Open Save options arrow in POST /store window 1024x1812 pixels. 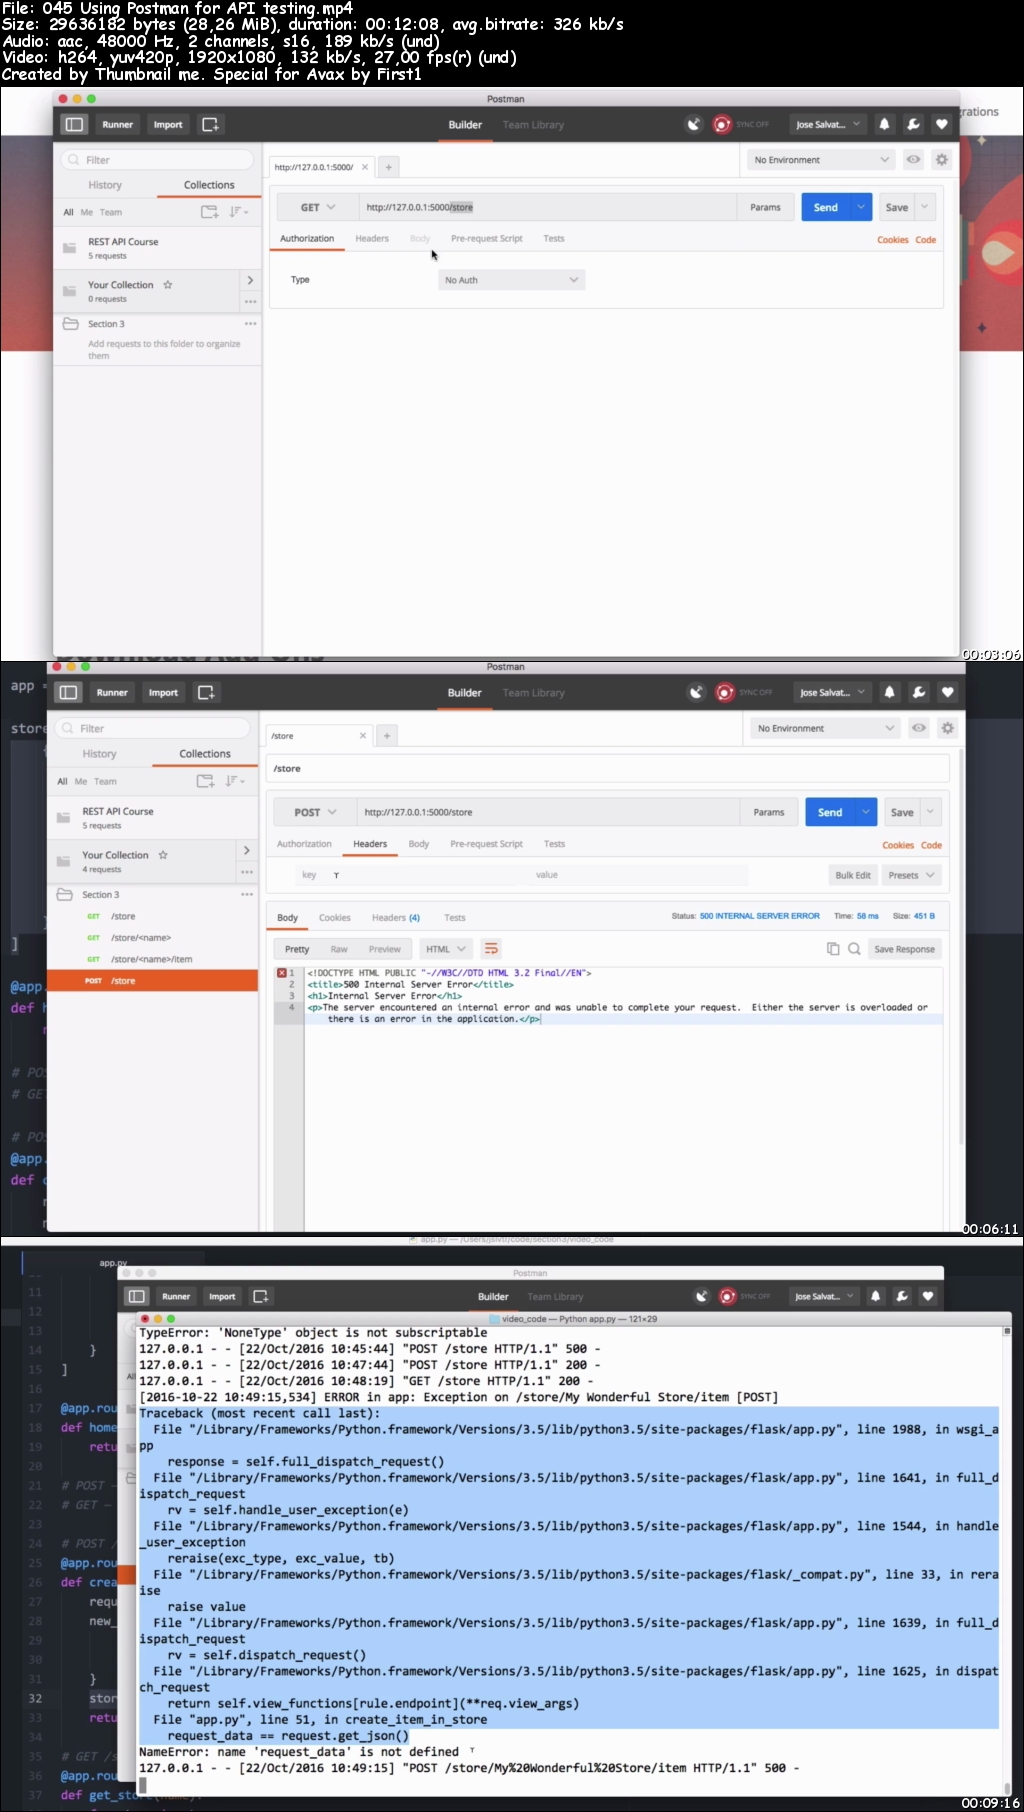tap(930, 812)
